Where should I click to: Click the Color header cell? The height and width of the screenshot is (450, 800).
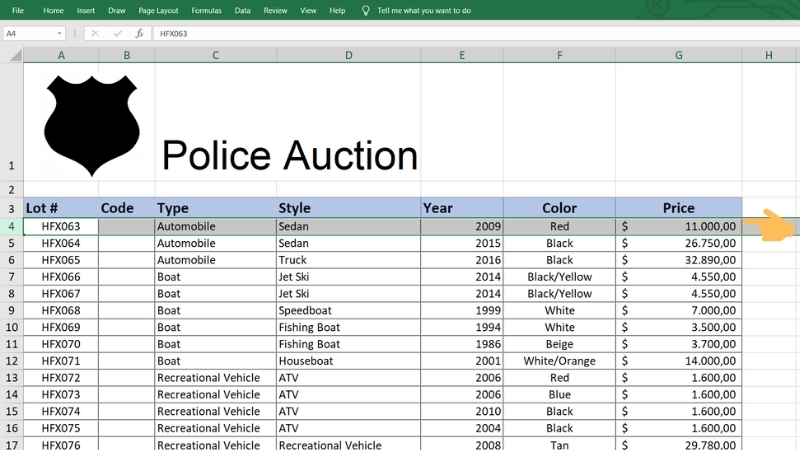click(x=559, y=208)
